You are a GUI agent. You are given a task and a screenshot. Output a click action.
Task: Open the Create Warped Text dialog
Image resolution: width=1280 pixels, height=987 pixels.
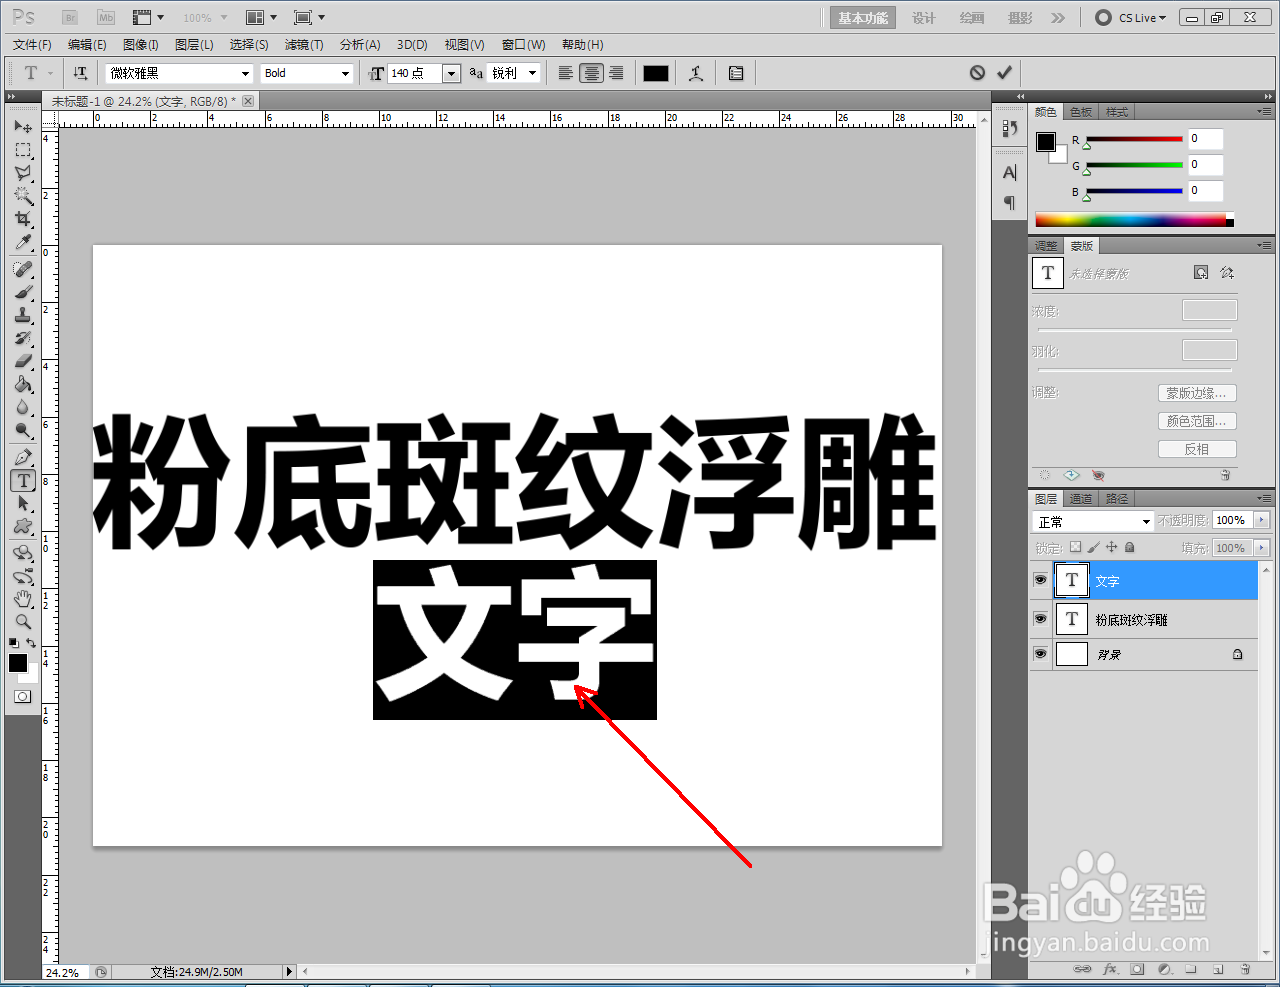696,73
